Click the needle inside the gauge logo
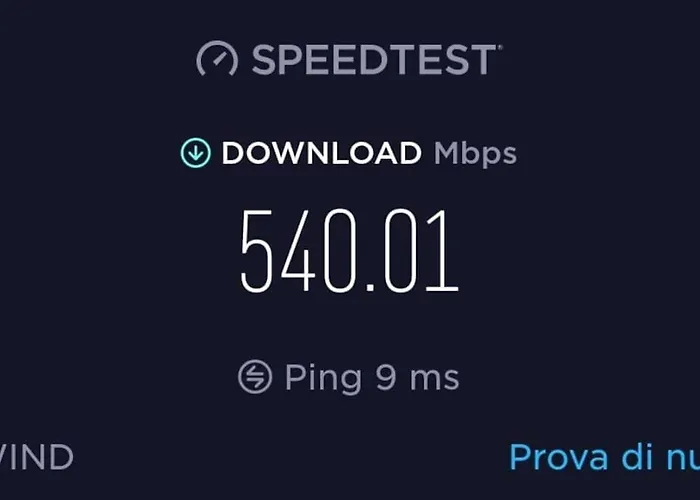Image resolution: width=700 pixels, height=500 pixels. coord(220,59)
